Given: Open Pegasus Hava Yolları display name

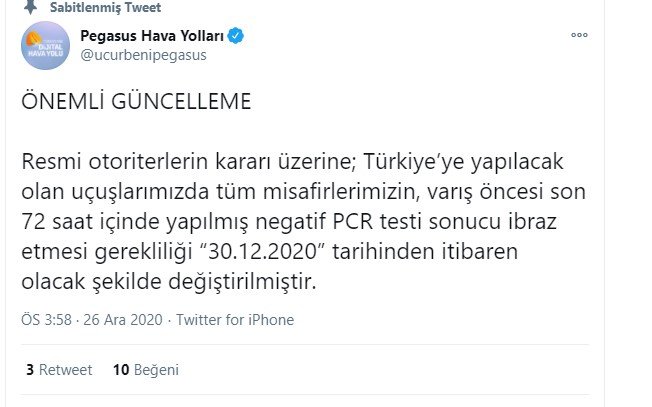Looking at the screenshot, I should [152, 36].
